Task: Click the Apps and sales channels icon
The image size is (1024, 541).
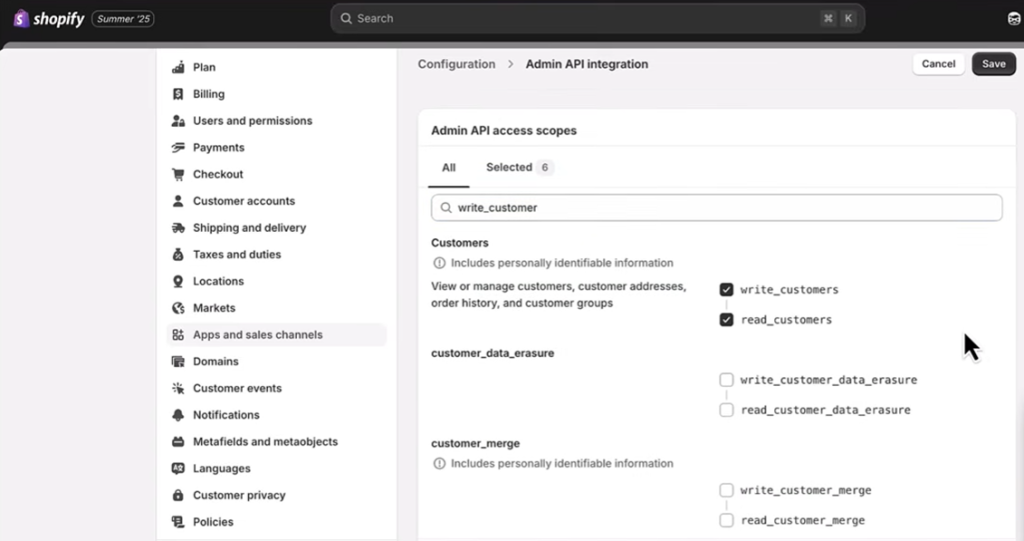Action: click(x=178, y=335)
